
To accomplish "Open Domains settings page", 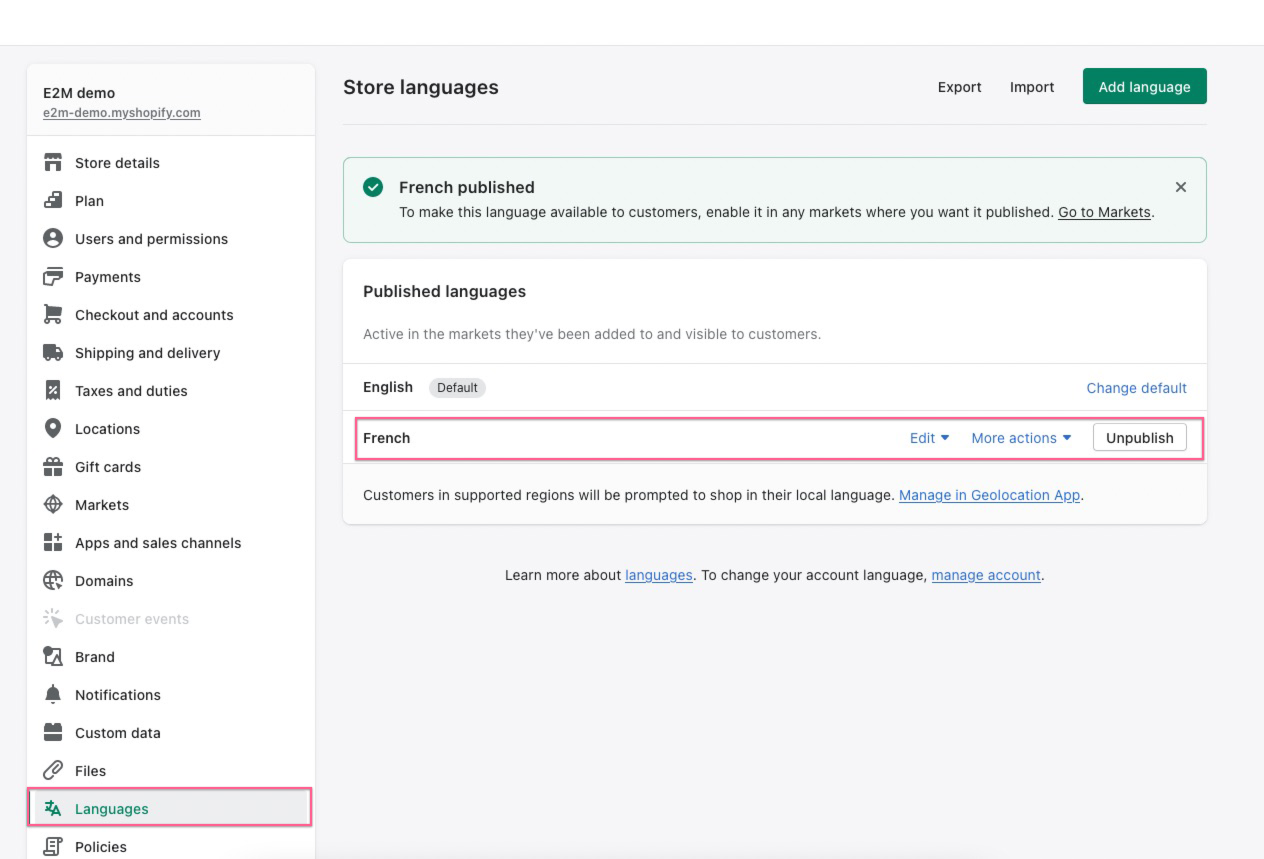I will pos(104,581).
